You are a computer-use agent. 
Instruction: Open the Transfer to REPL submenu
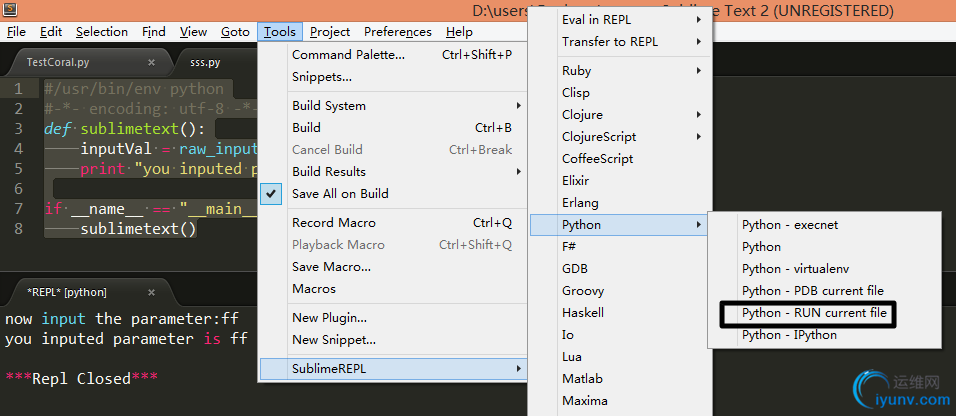click(x=609, y=42)
